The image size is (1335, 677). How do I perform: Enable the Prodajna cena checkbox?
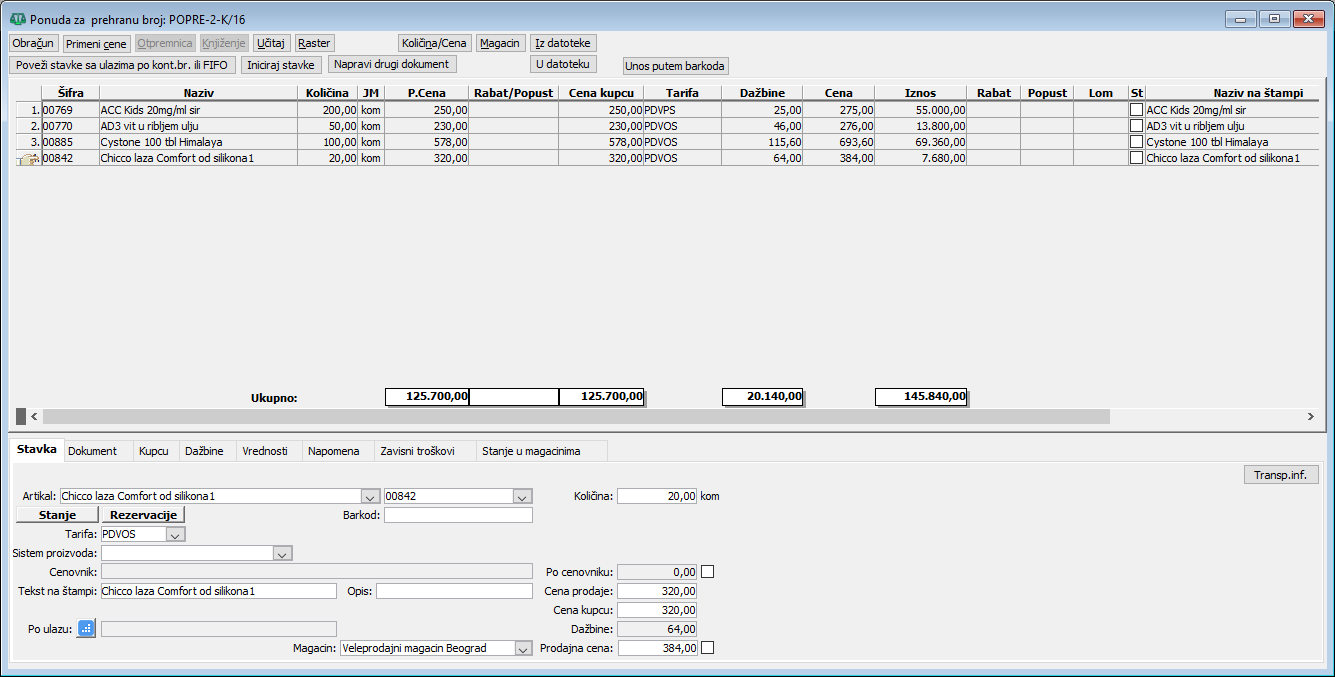[708, 648]
